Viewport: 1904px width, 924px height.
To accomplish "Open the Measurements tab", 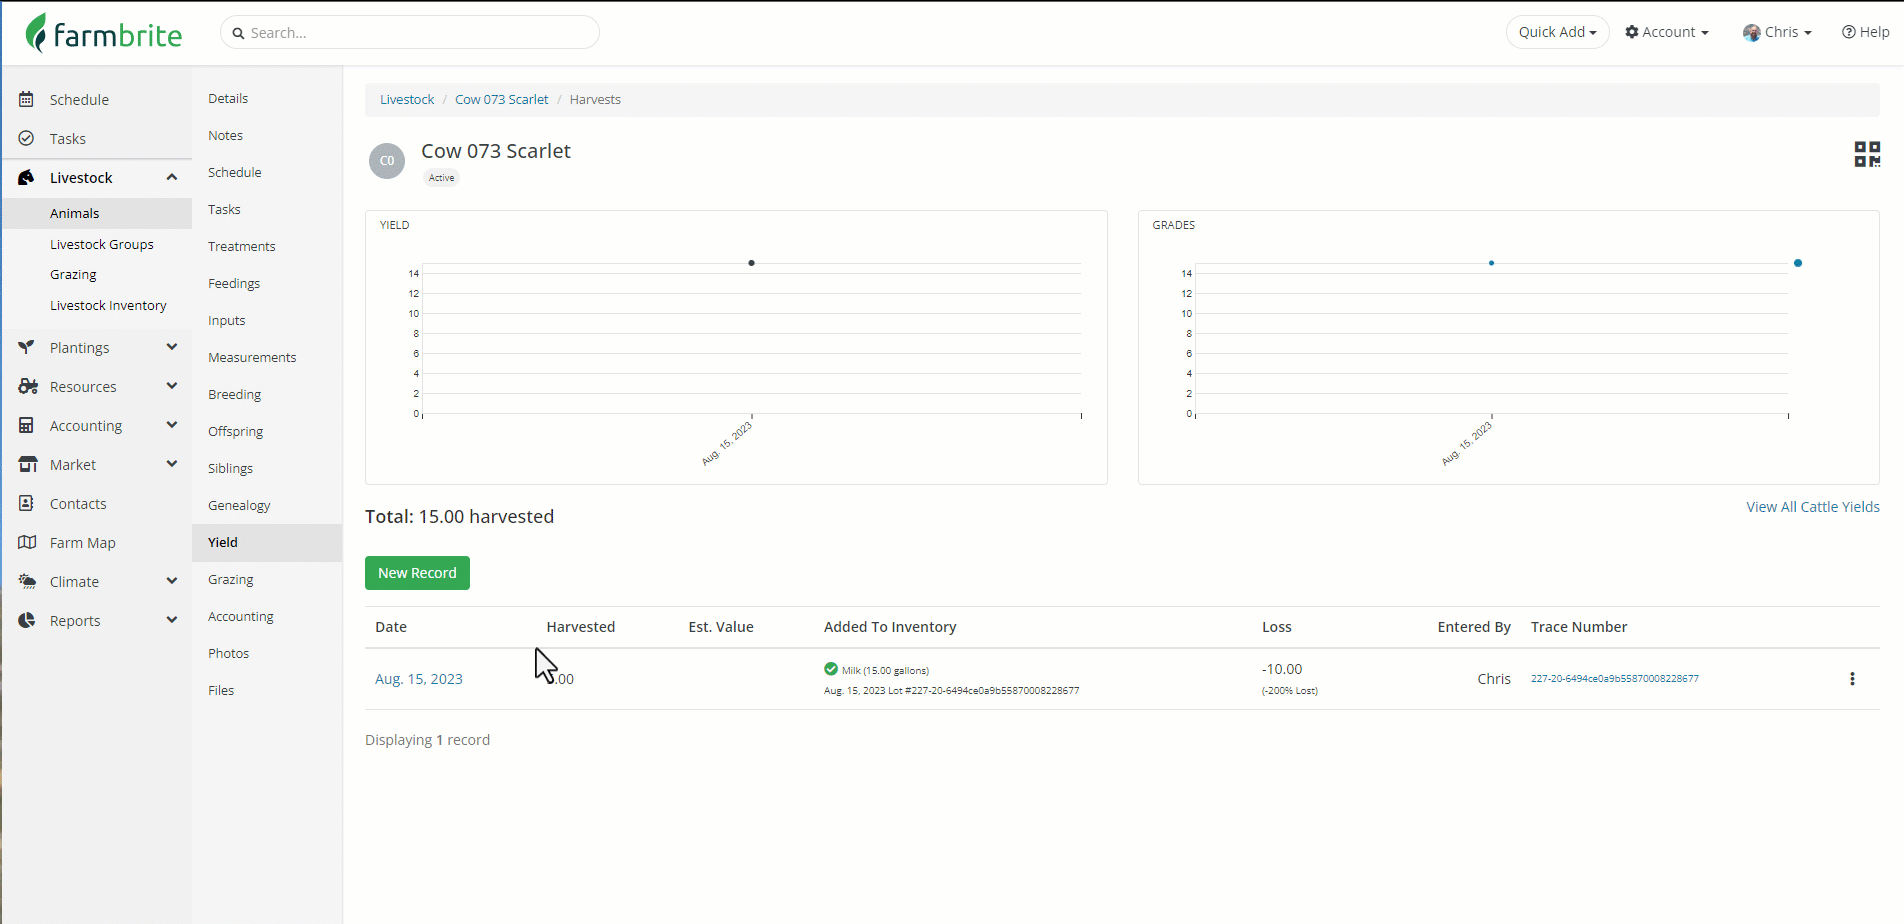I will pyautogui.click(x=252, y=357).
